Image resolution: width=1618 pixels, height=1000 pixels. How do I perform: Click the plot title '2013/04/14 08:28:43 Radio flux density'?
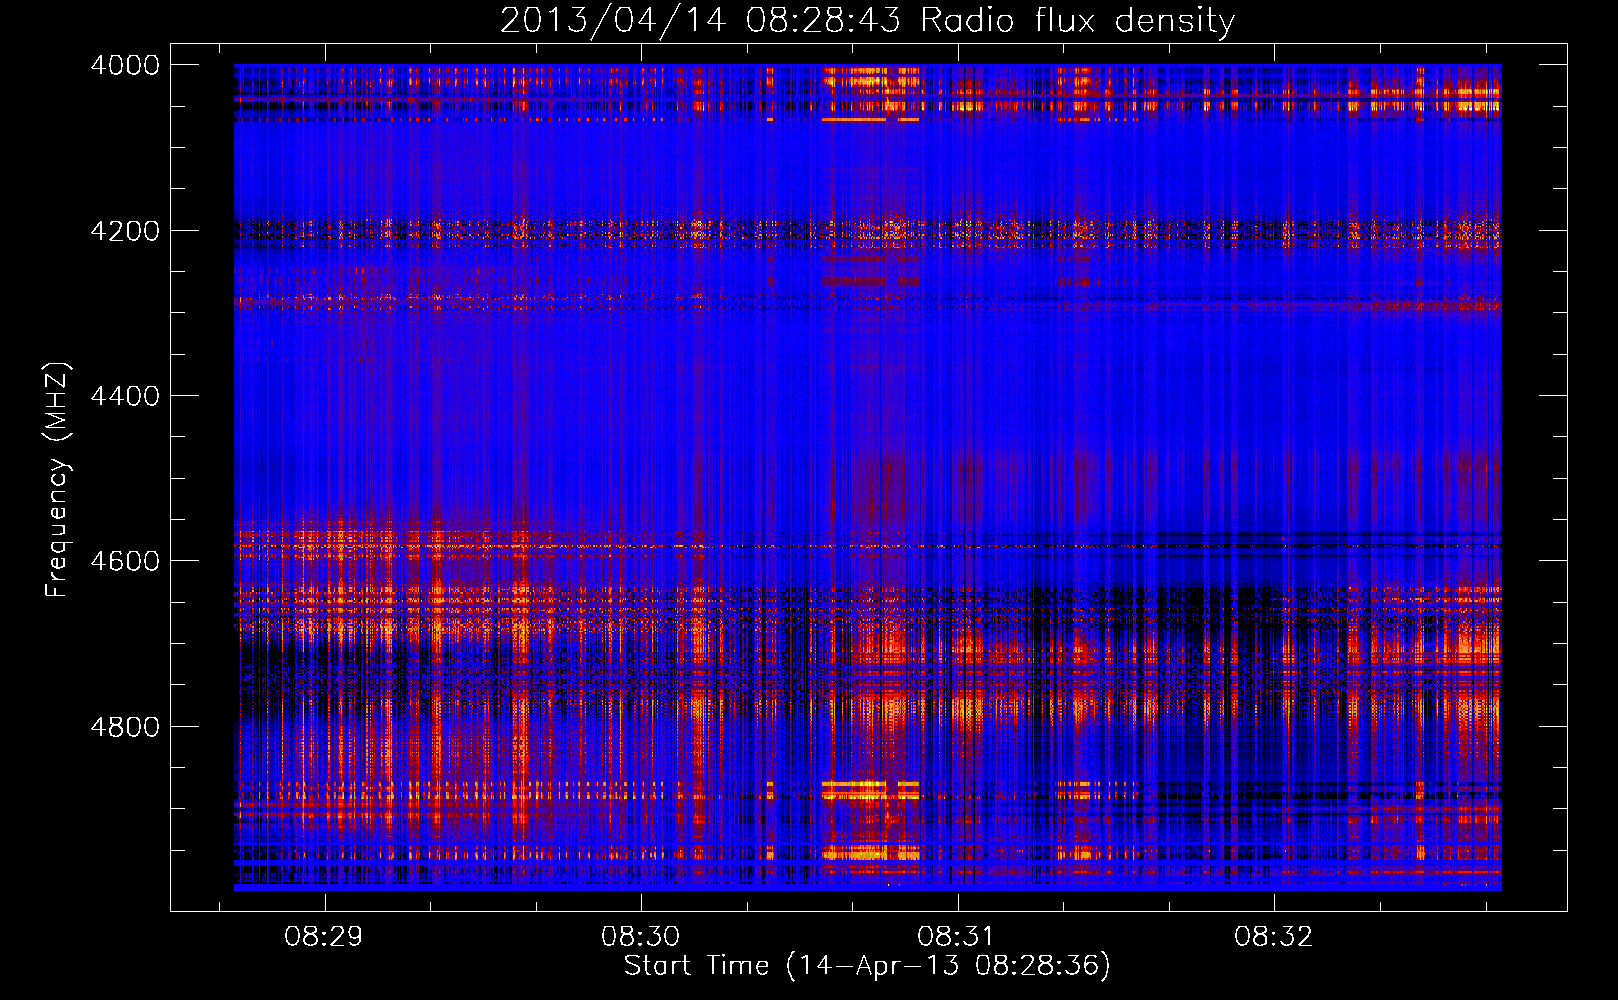867,20
